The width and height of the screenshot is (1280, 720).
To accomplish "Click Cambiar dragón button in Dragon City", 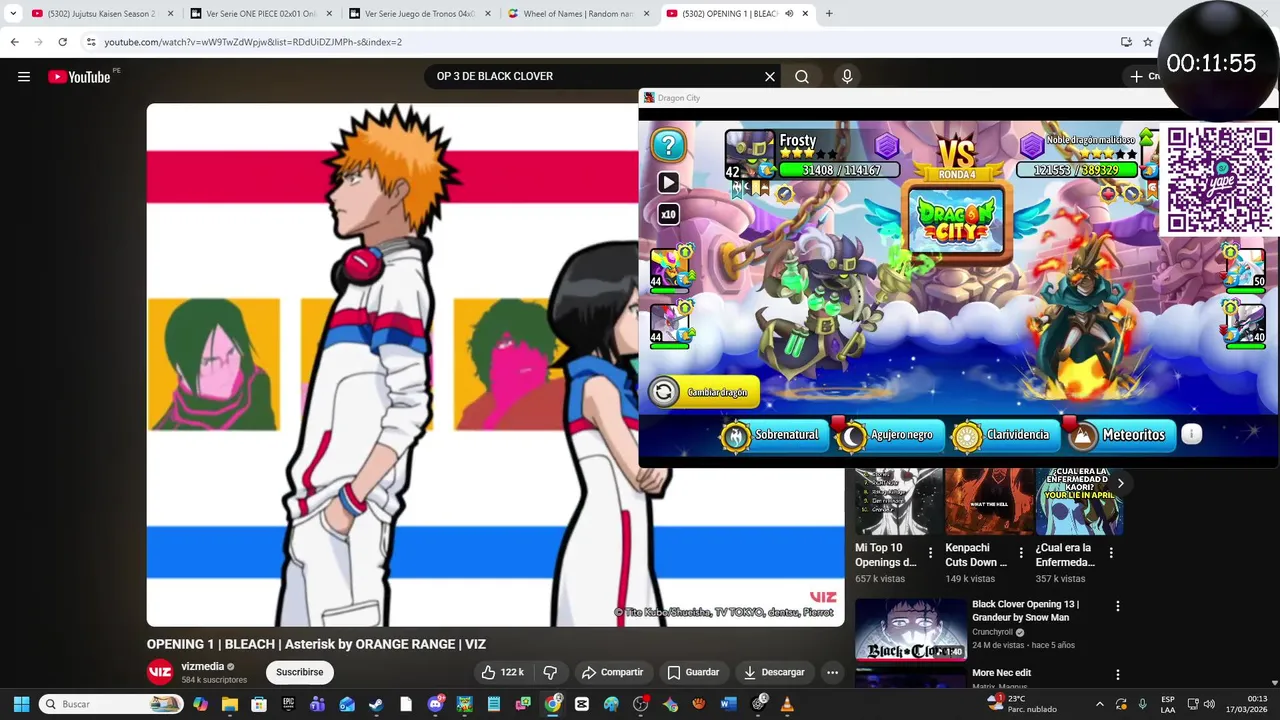I will [704, 392].
